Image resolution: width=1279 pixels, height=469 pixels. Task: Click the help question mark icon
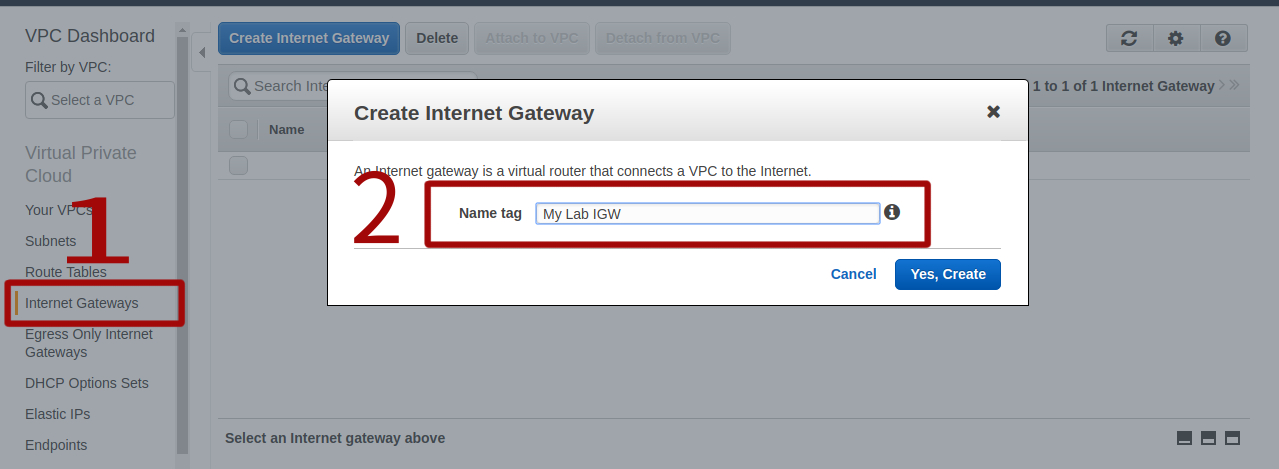(1223, 38)
